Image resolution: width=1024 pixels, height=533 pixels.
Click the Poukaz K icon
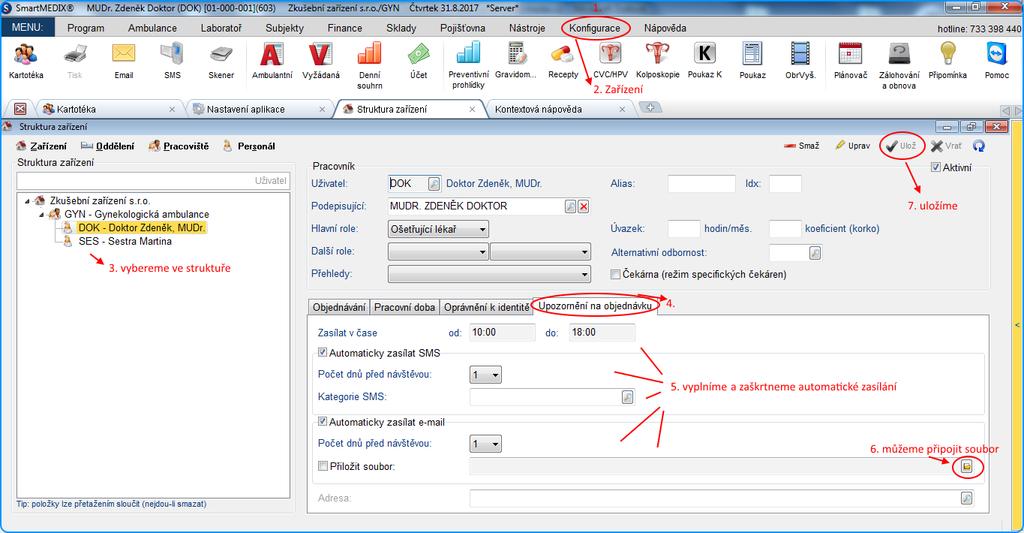705,54
